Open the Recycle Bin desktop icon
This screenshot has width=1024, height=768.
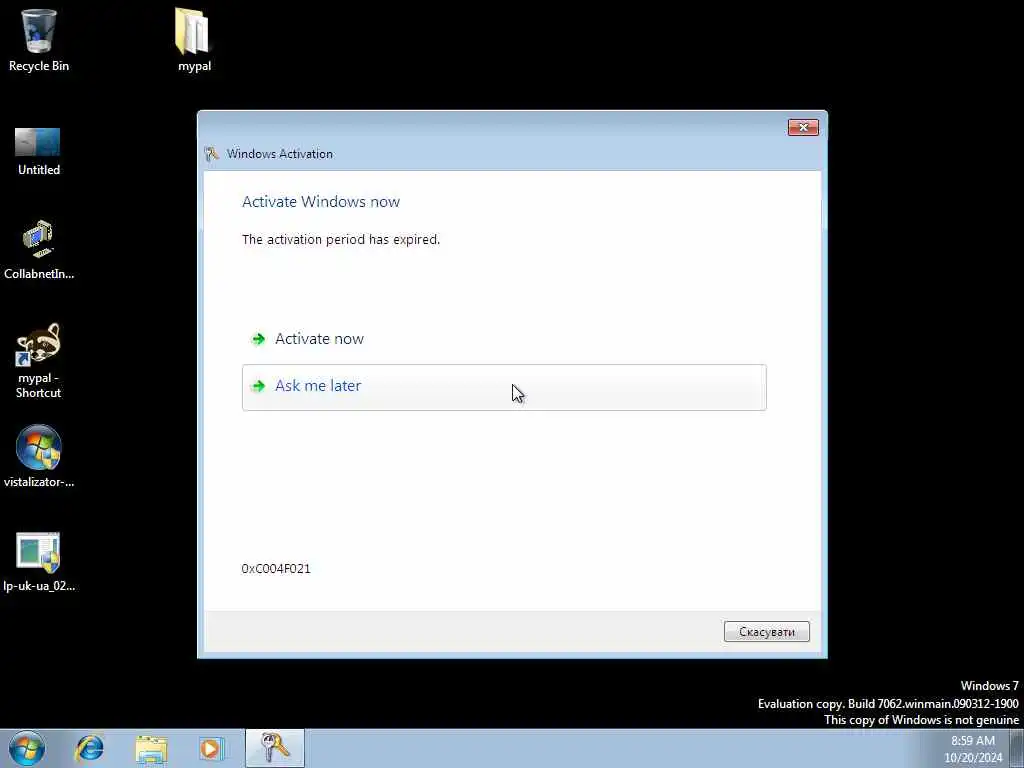pyautogui.click(x=39, y=39)
